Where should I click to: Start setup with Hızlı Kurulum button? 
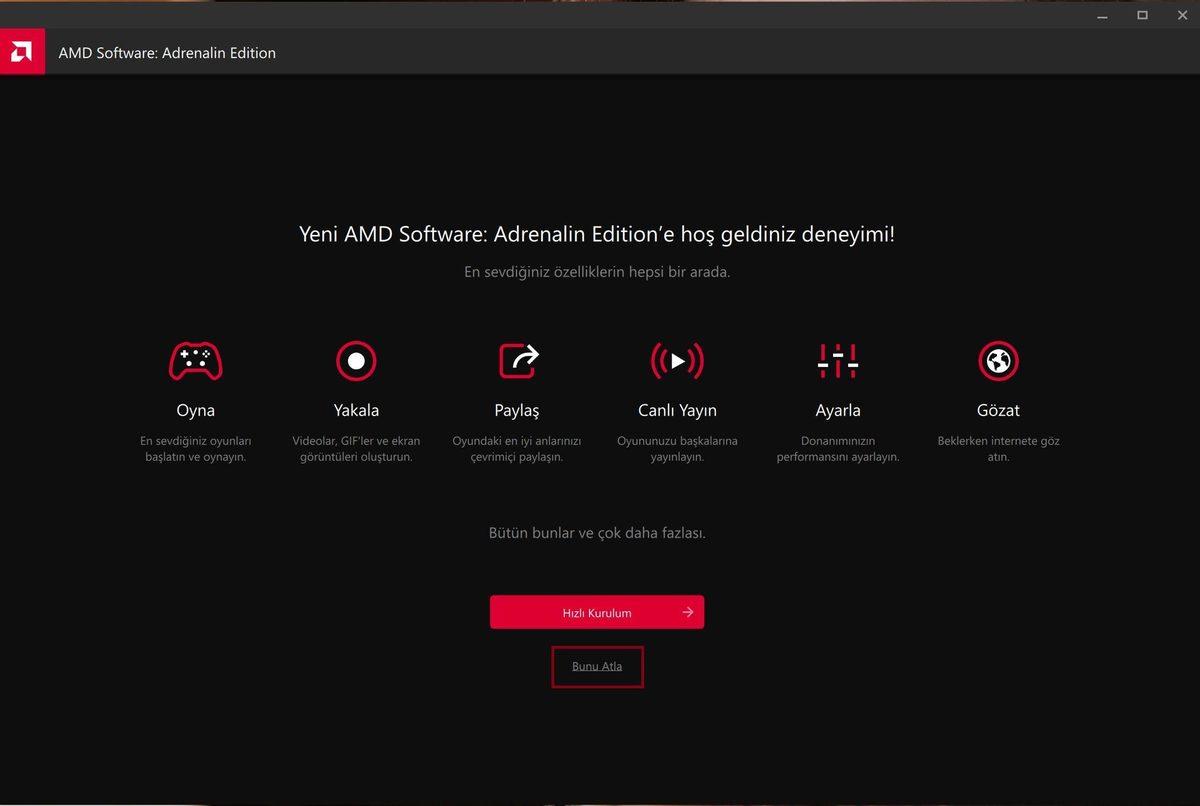(597, 612)
